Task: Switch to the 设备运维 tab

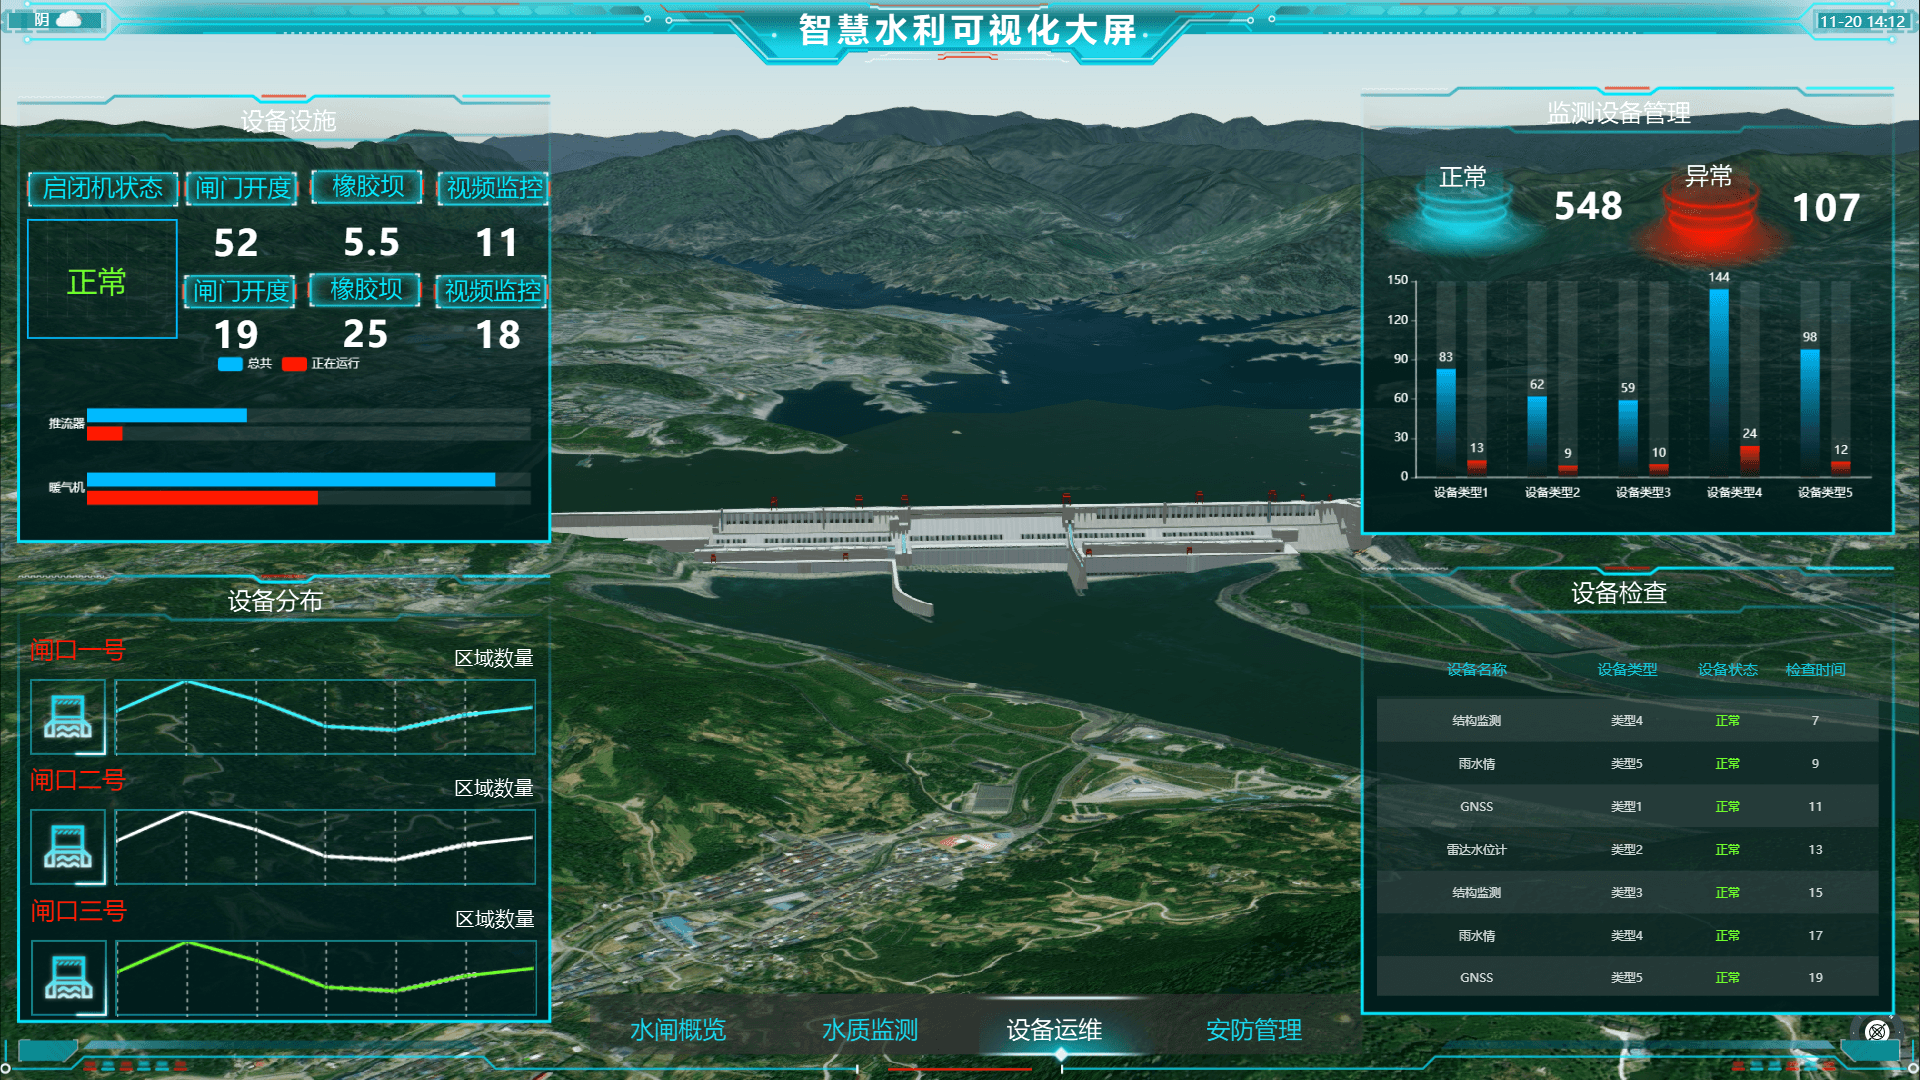Action: click(x=1054, y=1030)
